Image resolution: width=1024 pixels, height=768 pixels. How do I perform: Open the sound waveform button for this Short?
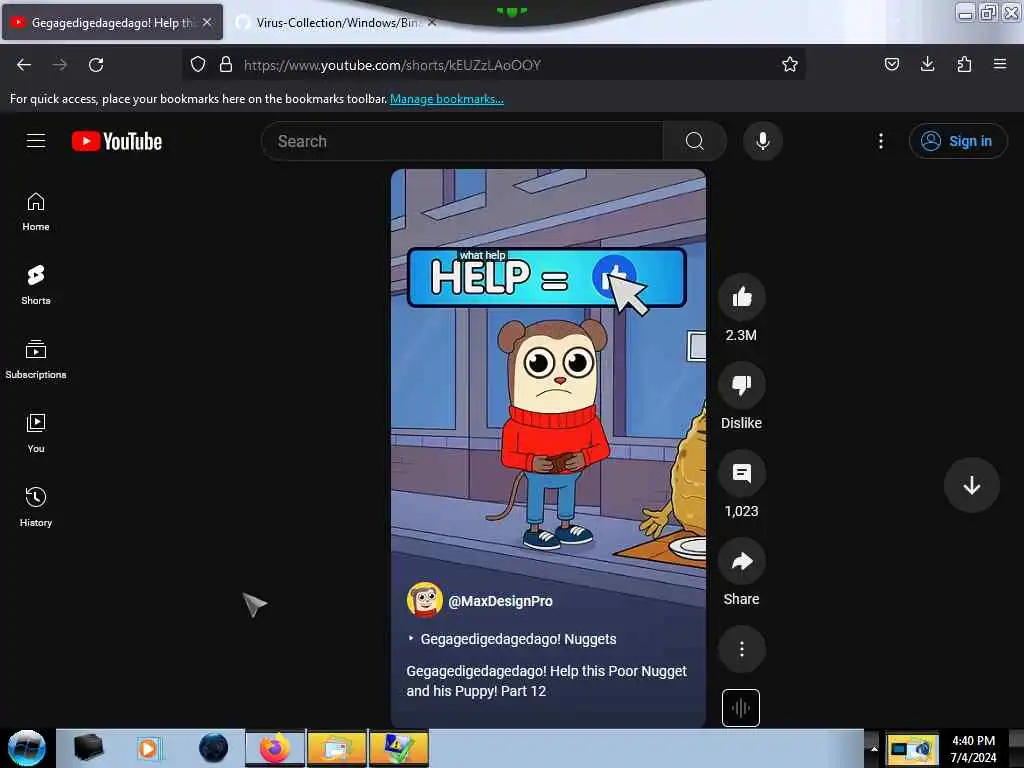pyautogui.click(x=741, y=707)
